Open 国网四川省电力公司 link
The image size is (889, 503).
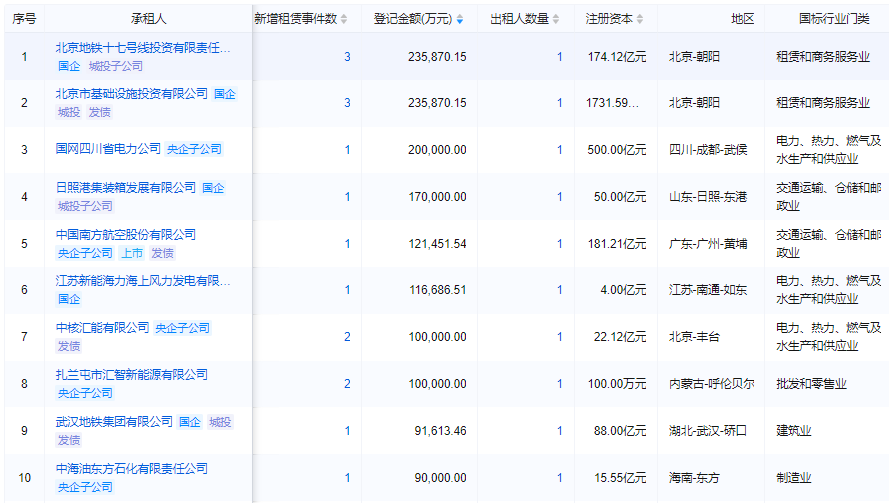click(x=108, y=149)
